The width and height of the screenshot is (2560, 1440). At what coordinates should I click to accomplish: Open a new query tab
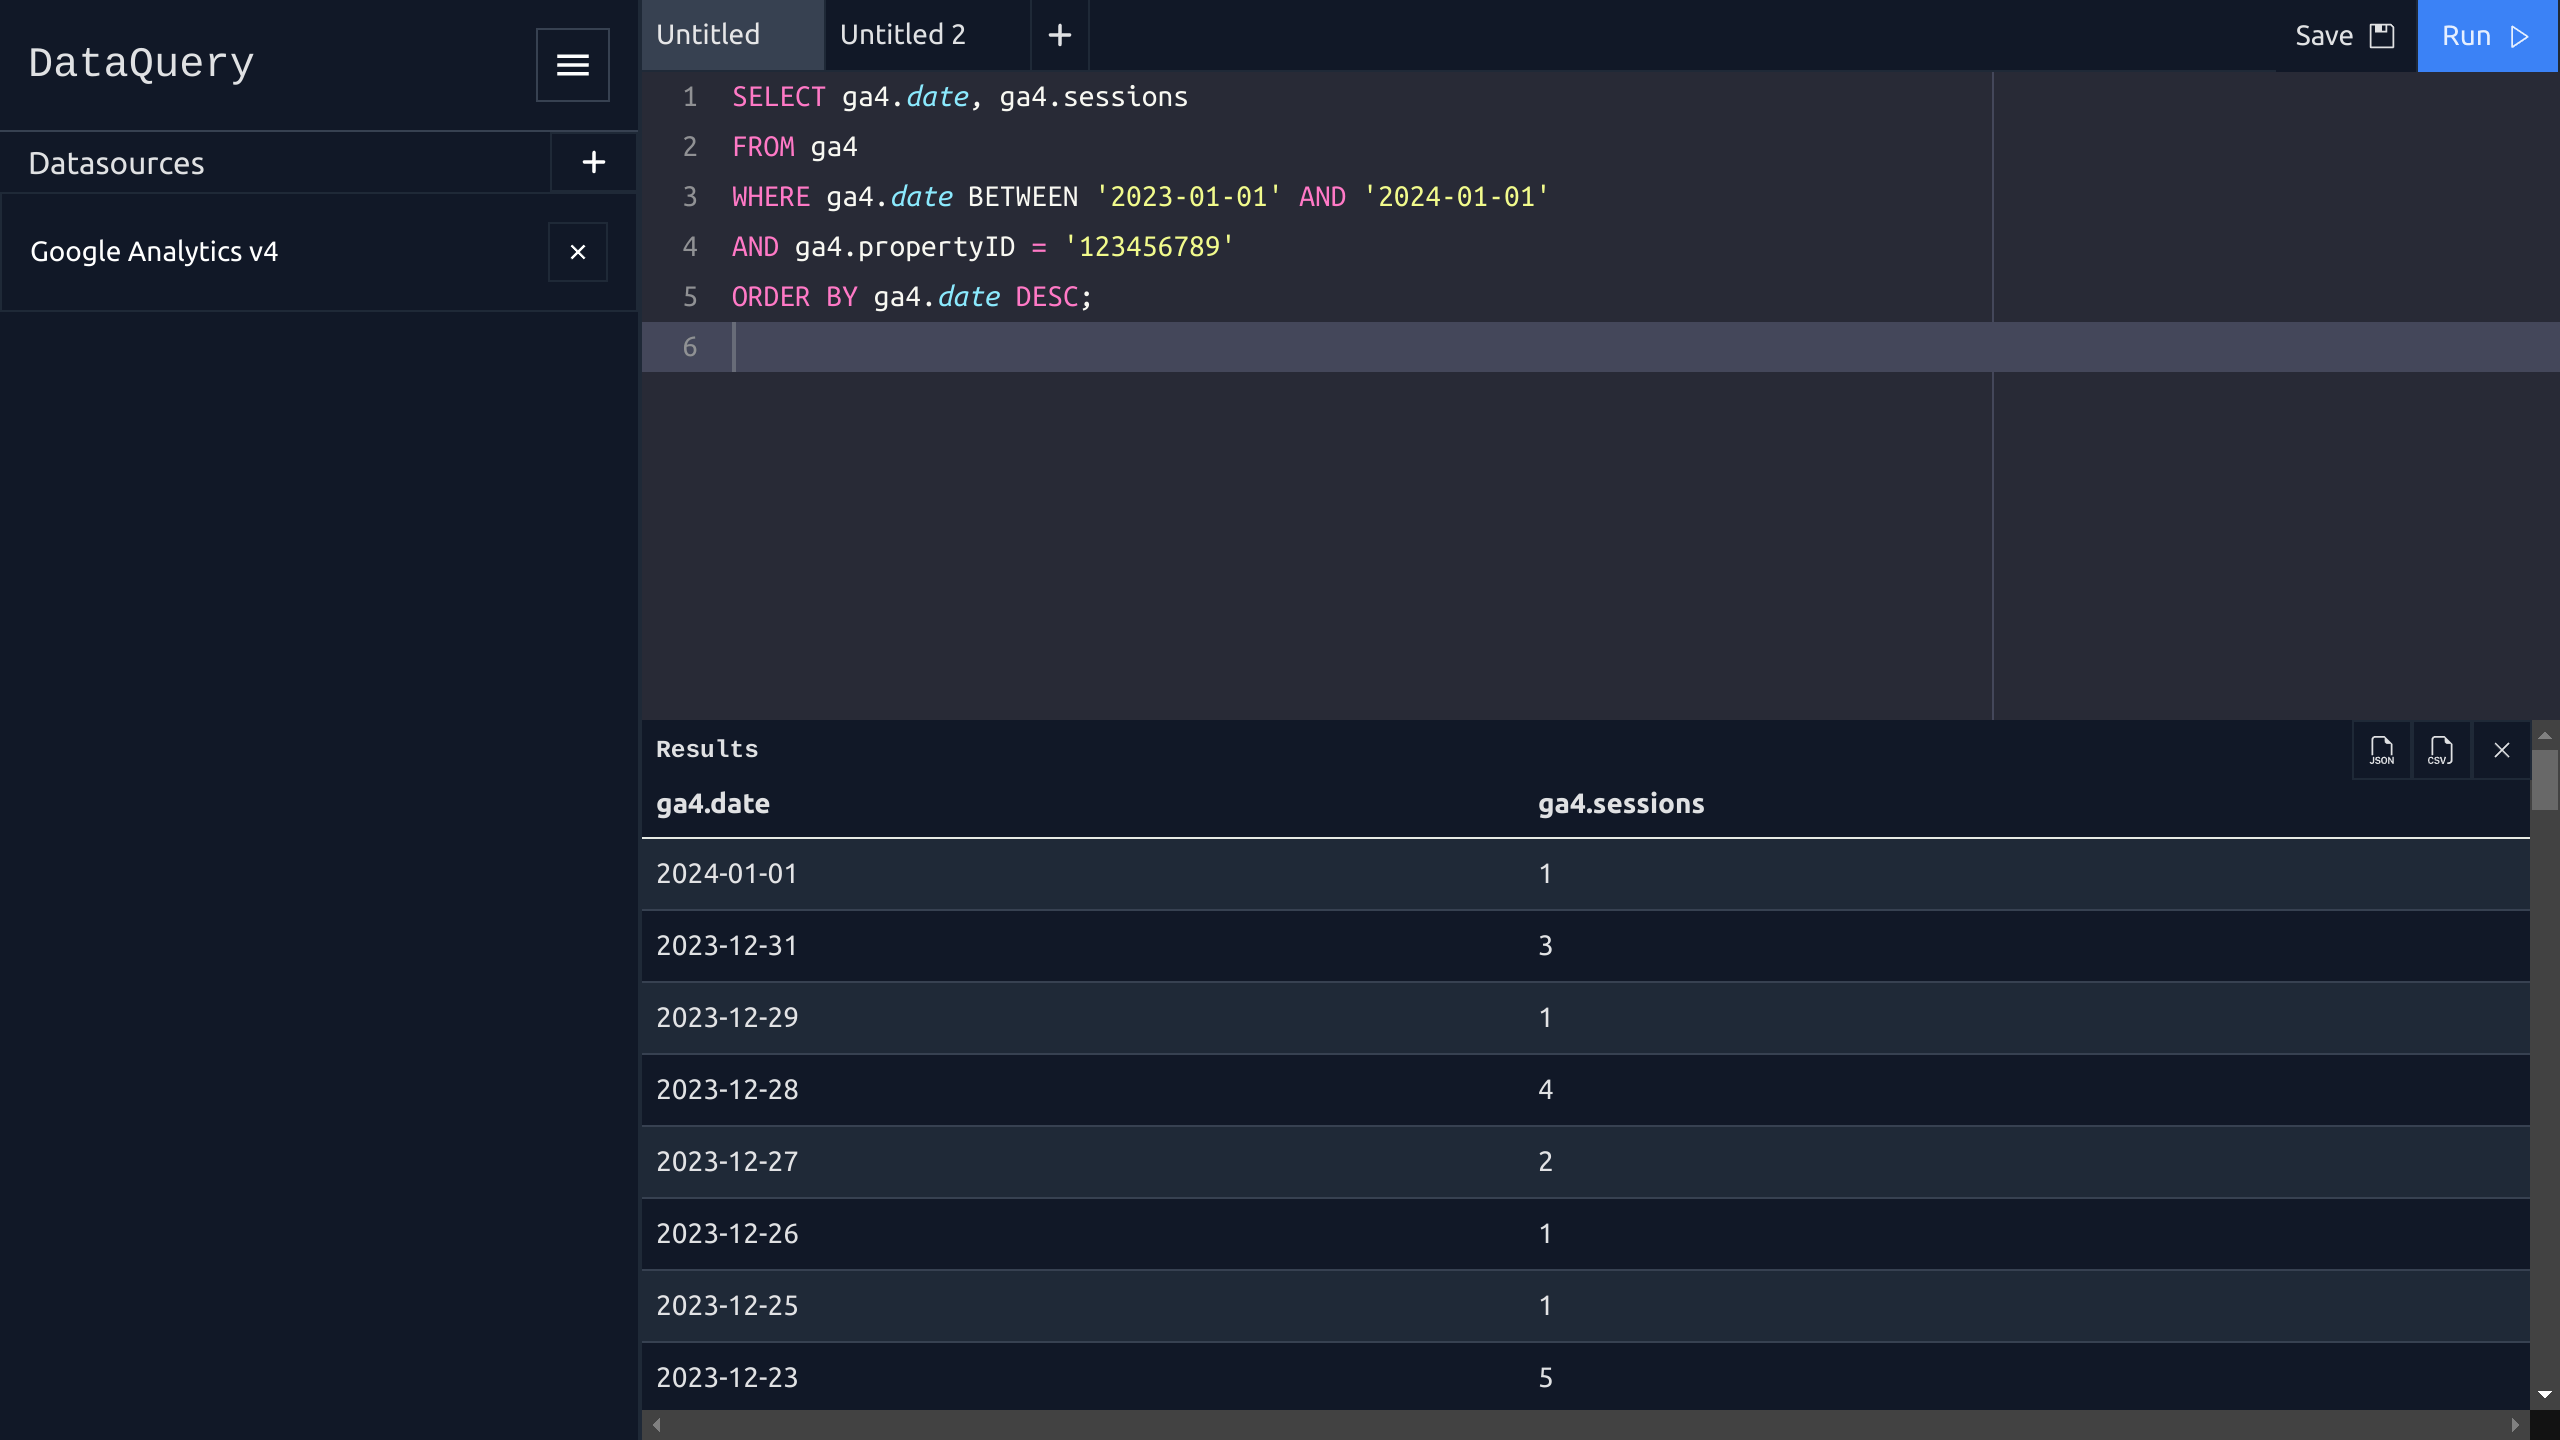pos(1059,36)
